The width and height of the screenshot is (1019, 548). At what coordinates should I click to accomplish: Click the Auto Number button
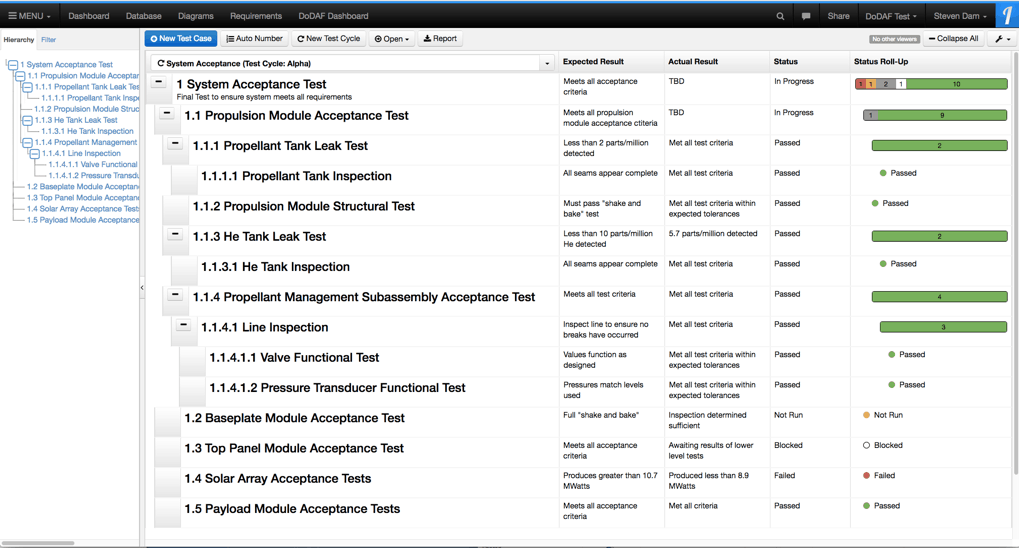pyautogui.click(x=254, y=39)
